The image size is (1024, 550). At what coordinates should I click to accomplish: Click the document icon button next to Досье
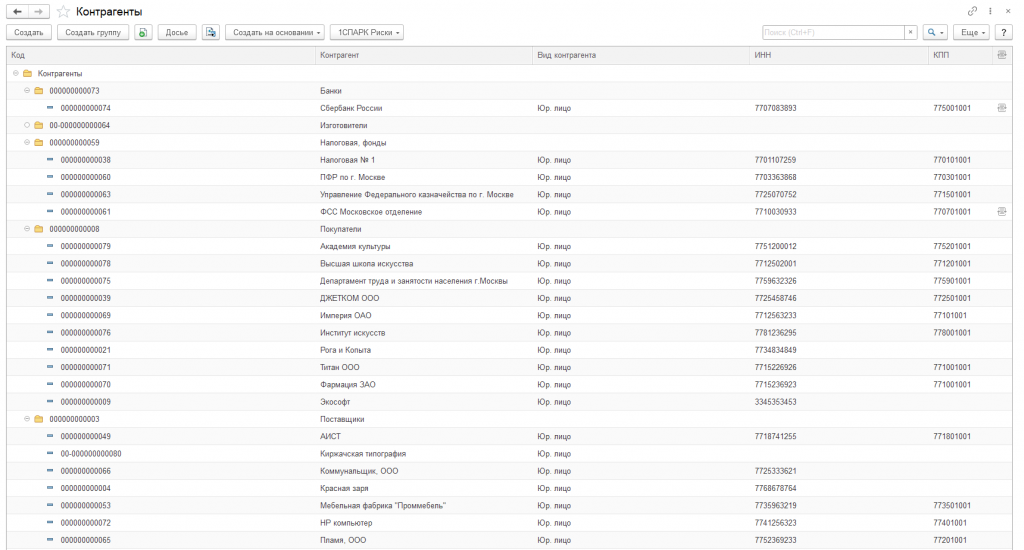pyautogui.click(x=211, y=32)
